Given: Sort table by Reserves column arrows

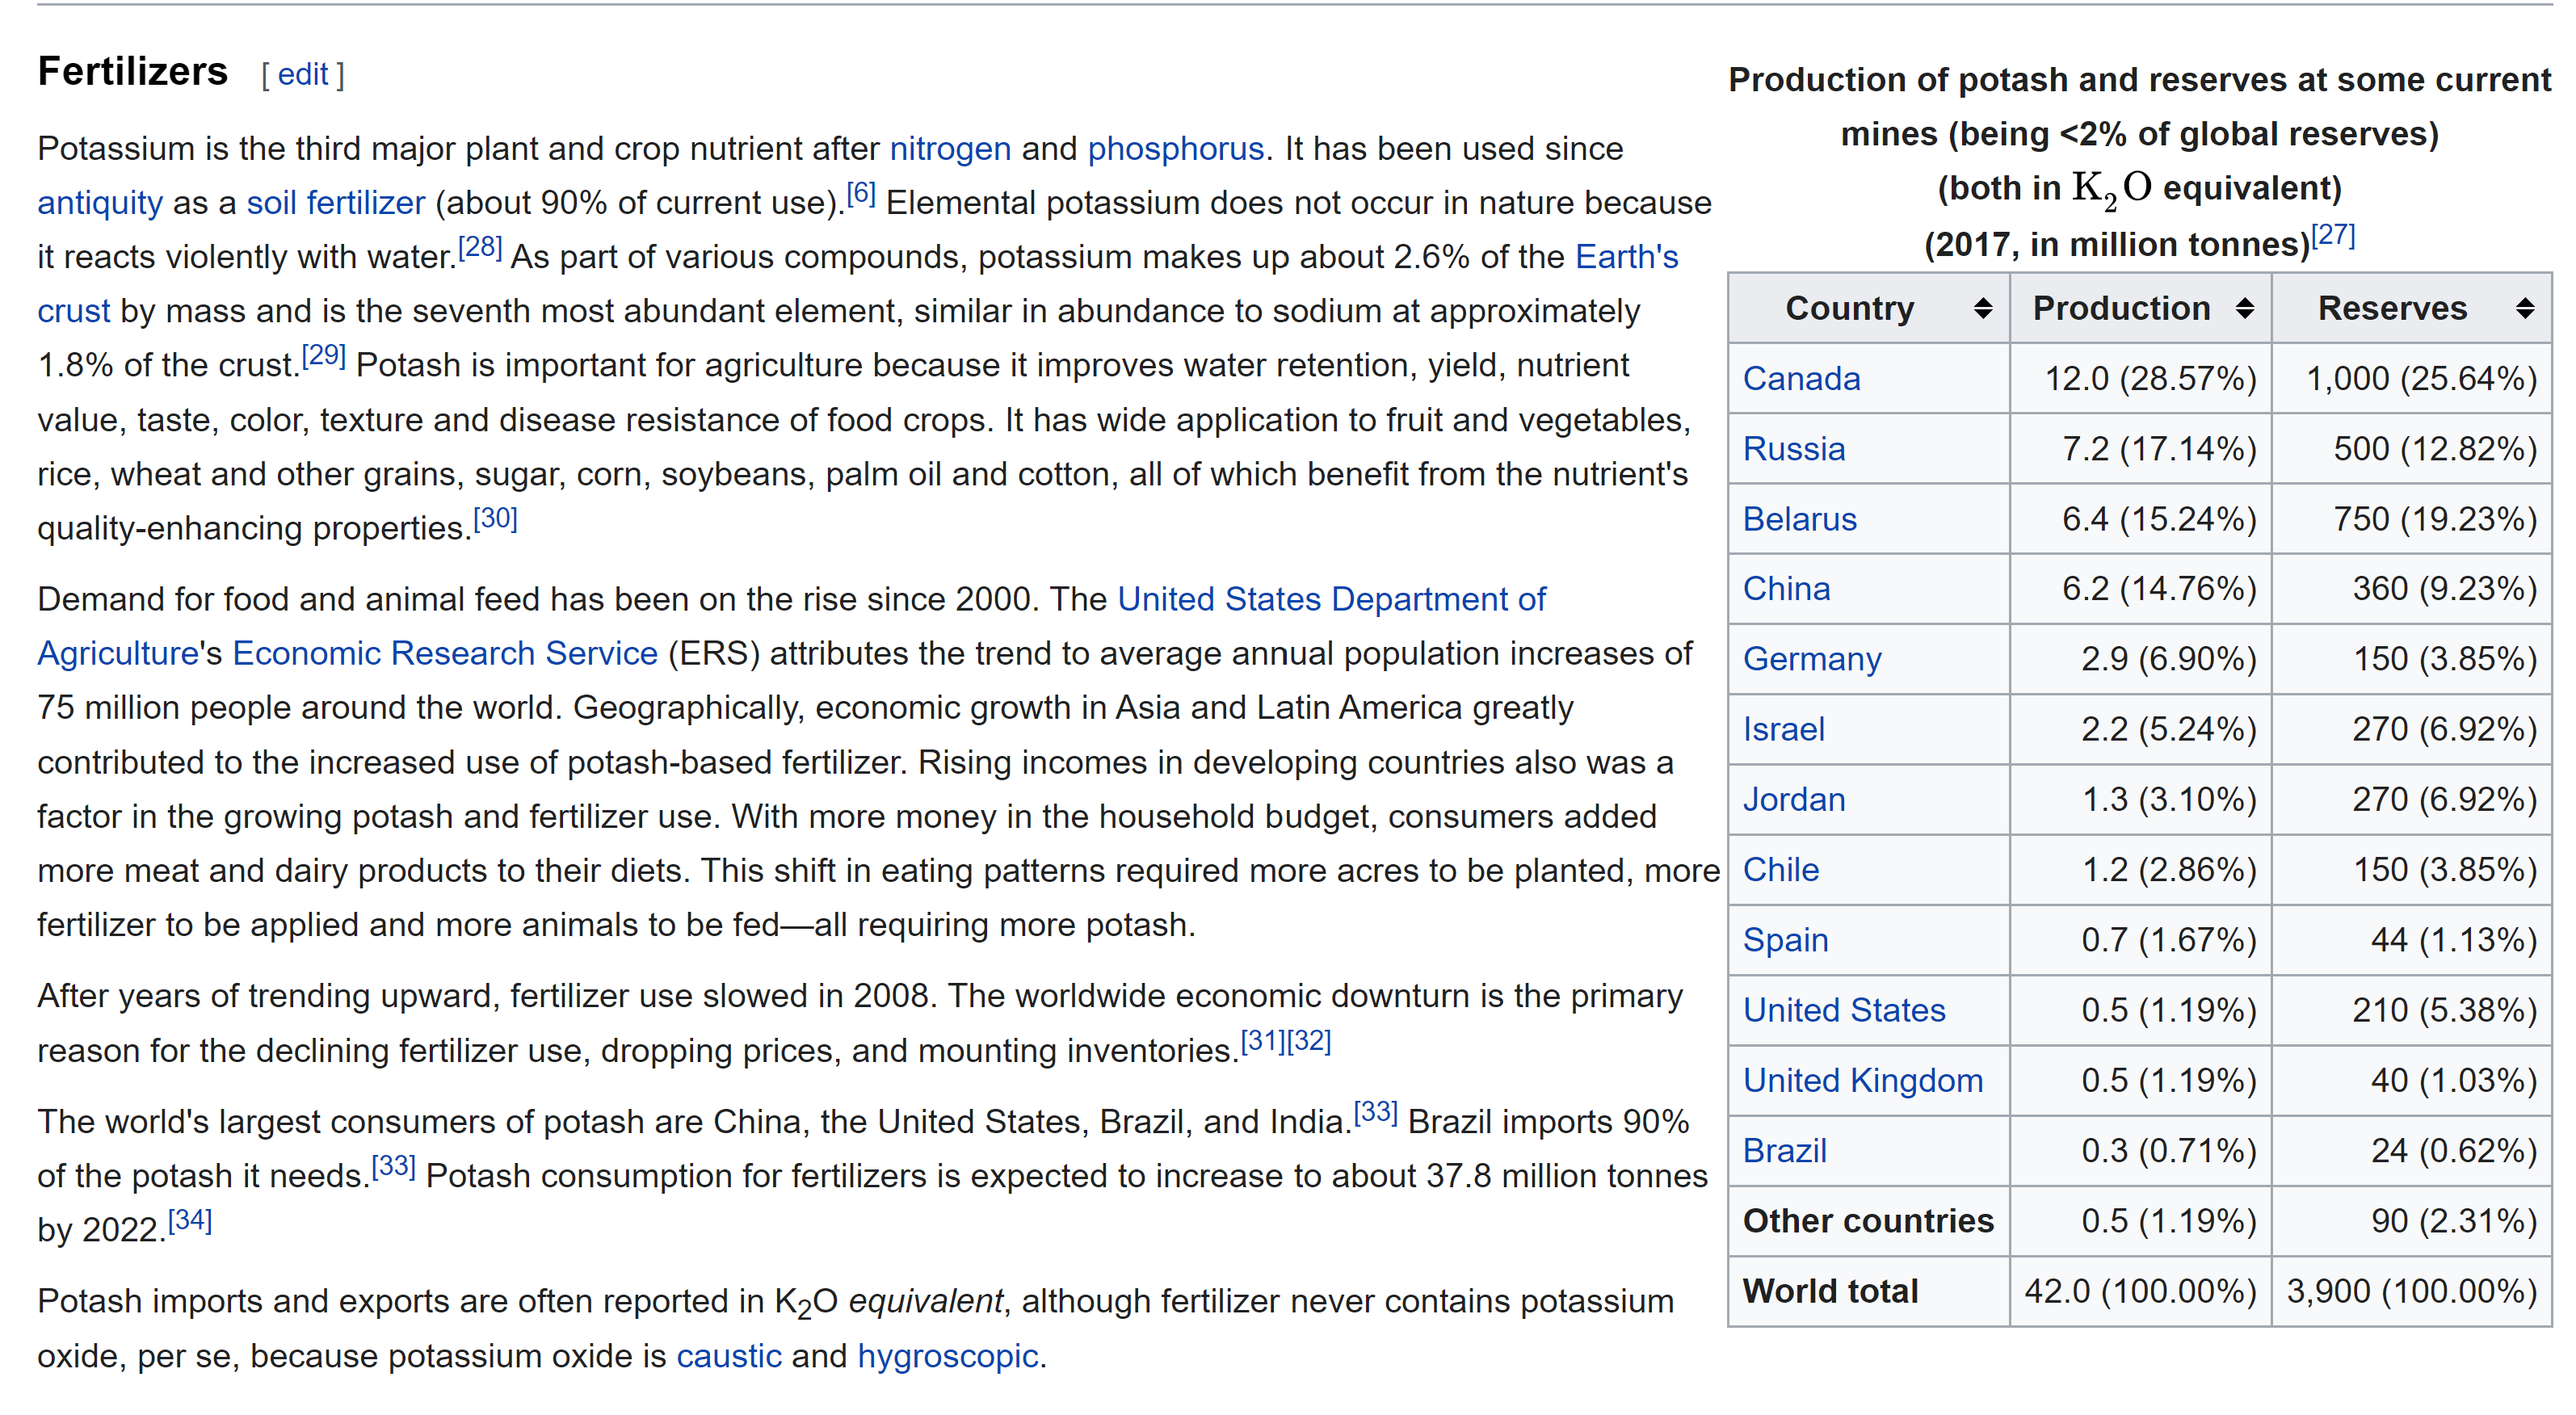Looking at the screenshot, I should (2525, 308).
